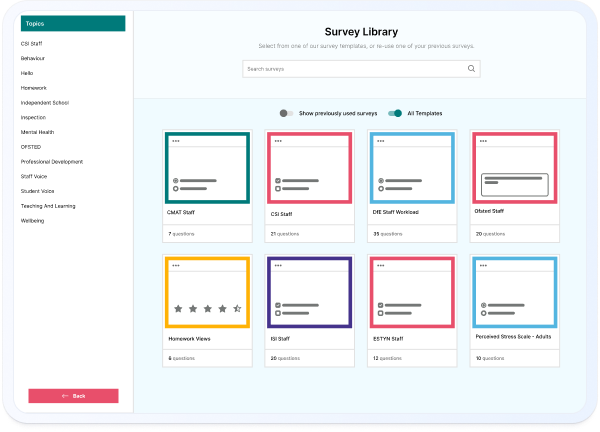This screenshot has width=600, height=432.
Task: Open the three-dot menu on ESTYN Staff card
Action: tap(380, 265)
